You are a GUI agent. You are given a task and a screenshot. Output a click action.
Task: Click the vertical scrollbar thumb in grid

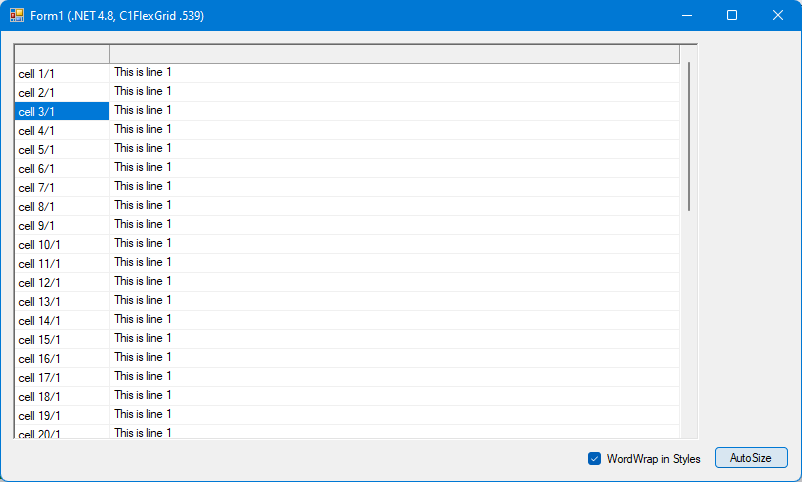pyautogui.click(x=689, y=137)
